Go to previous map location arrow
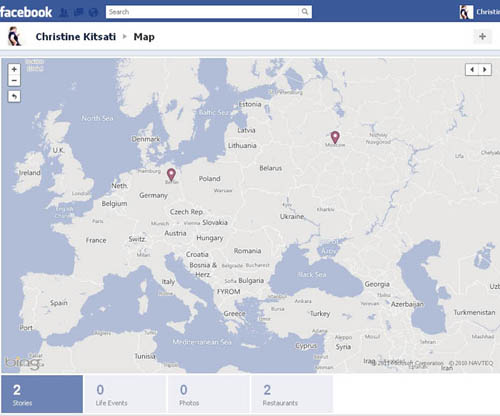The width and height of the screenshot is (500, 416). point(472,69)
